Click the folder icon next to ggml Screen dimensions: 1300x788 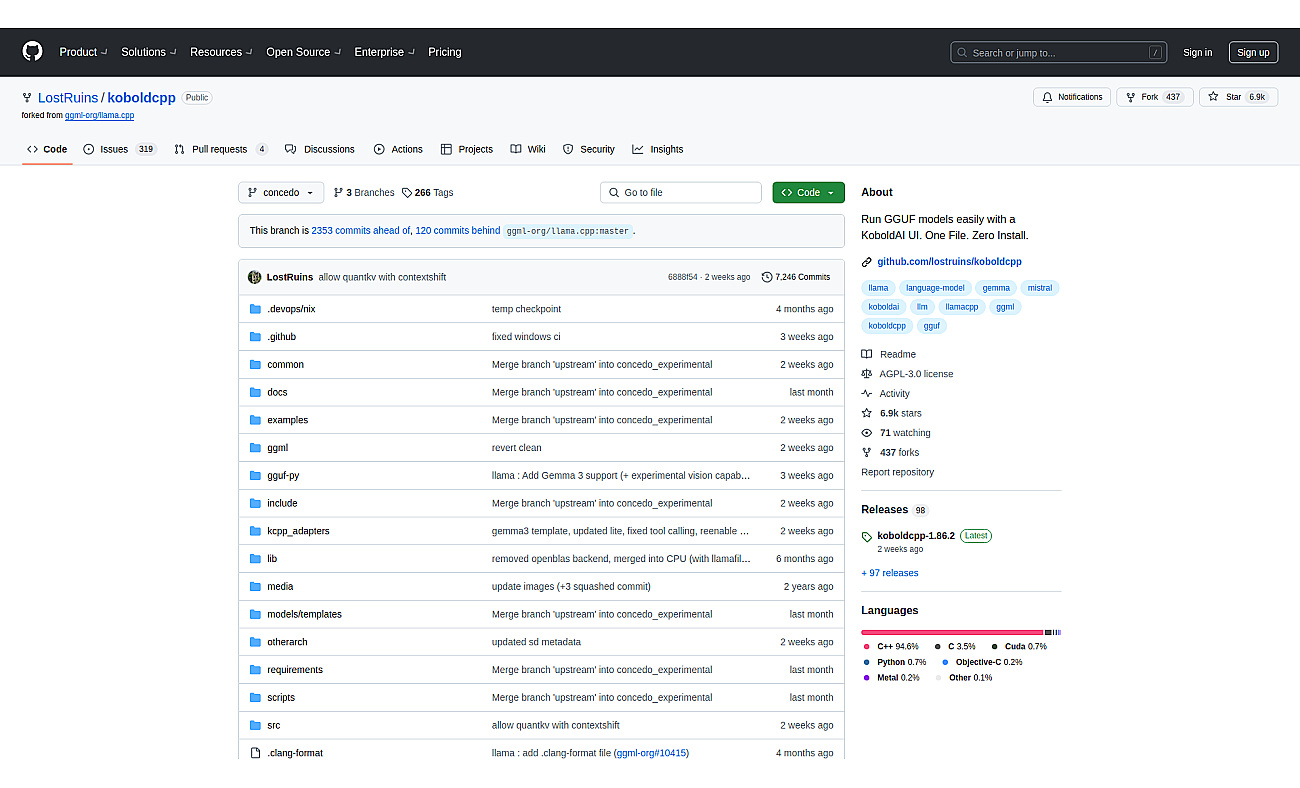point(255,448)
